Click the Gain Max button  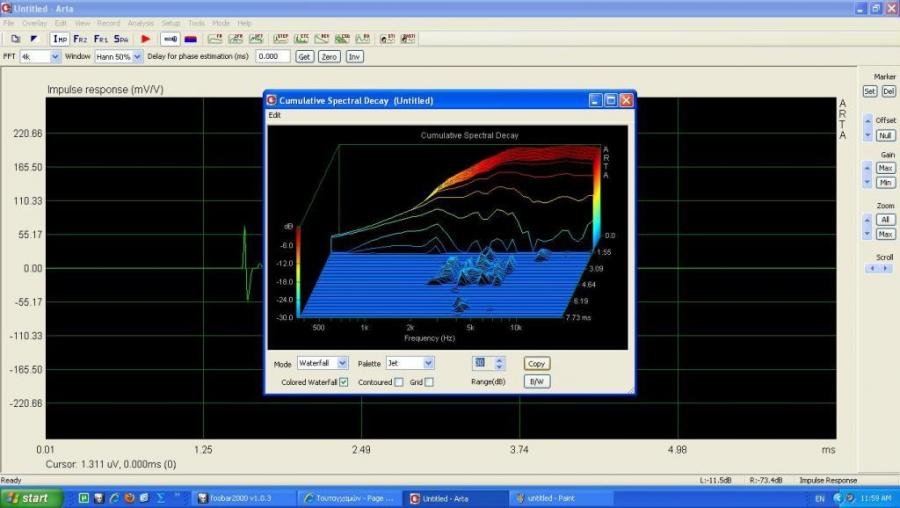(885, 168)
